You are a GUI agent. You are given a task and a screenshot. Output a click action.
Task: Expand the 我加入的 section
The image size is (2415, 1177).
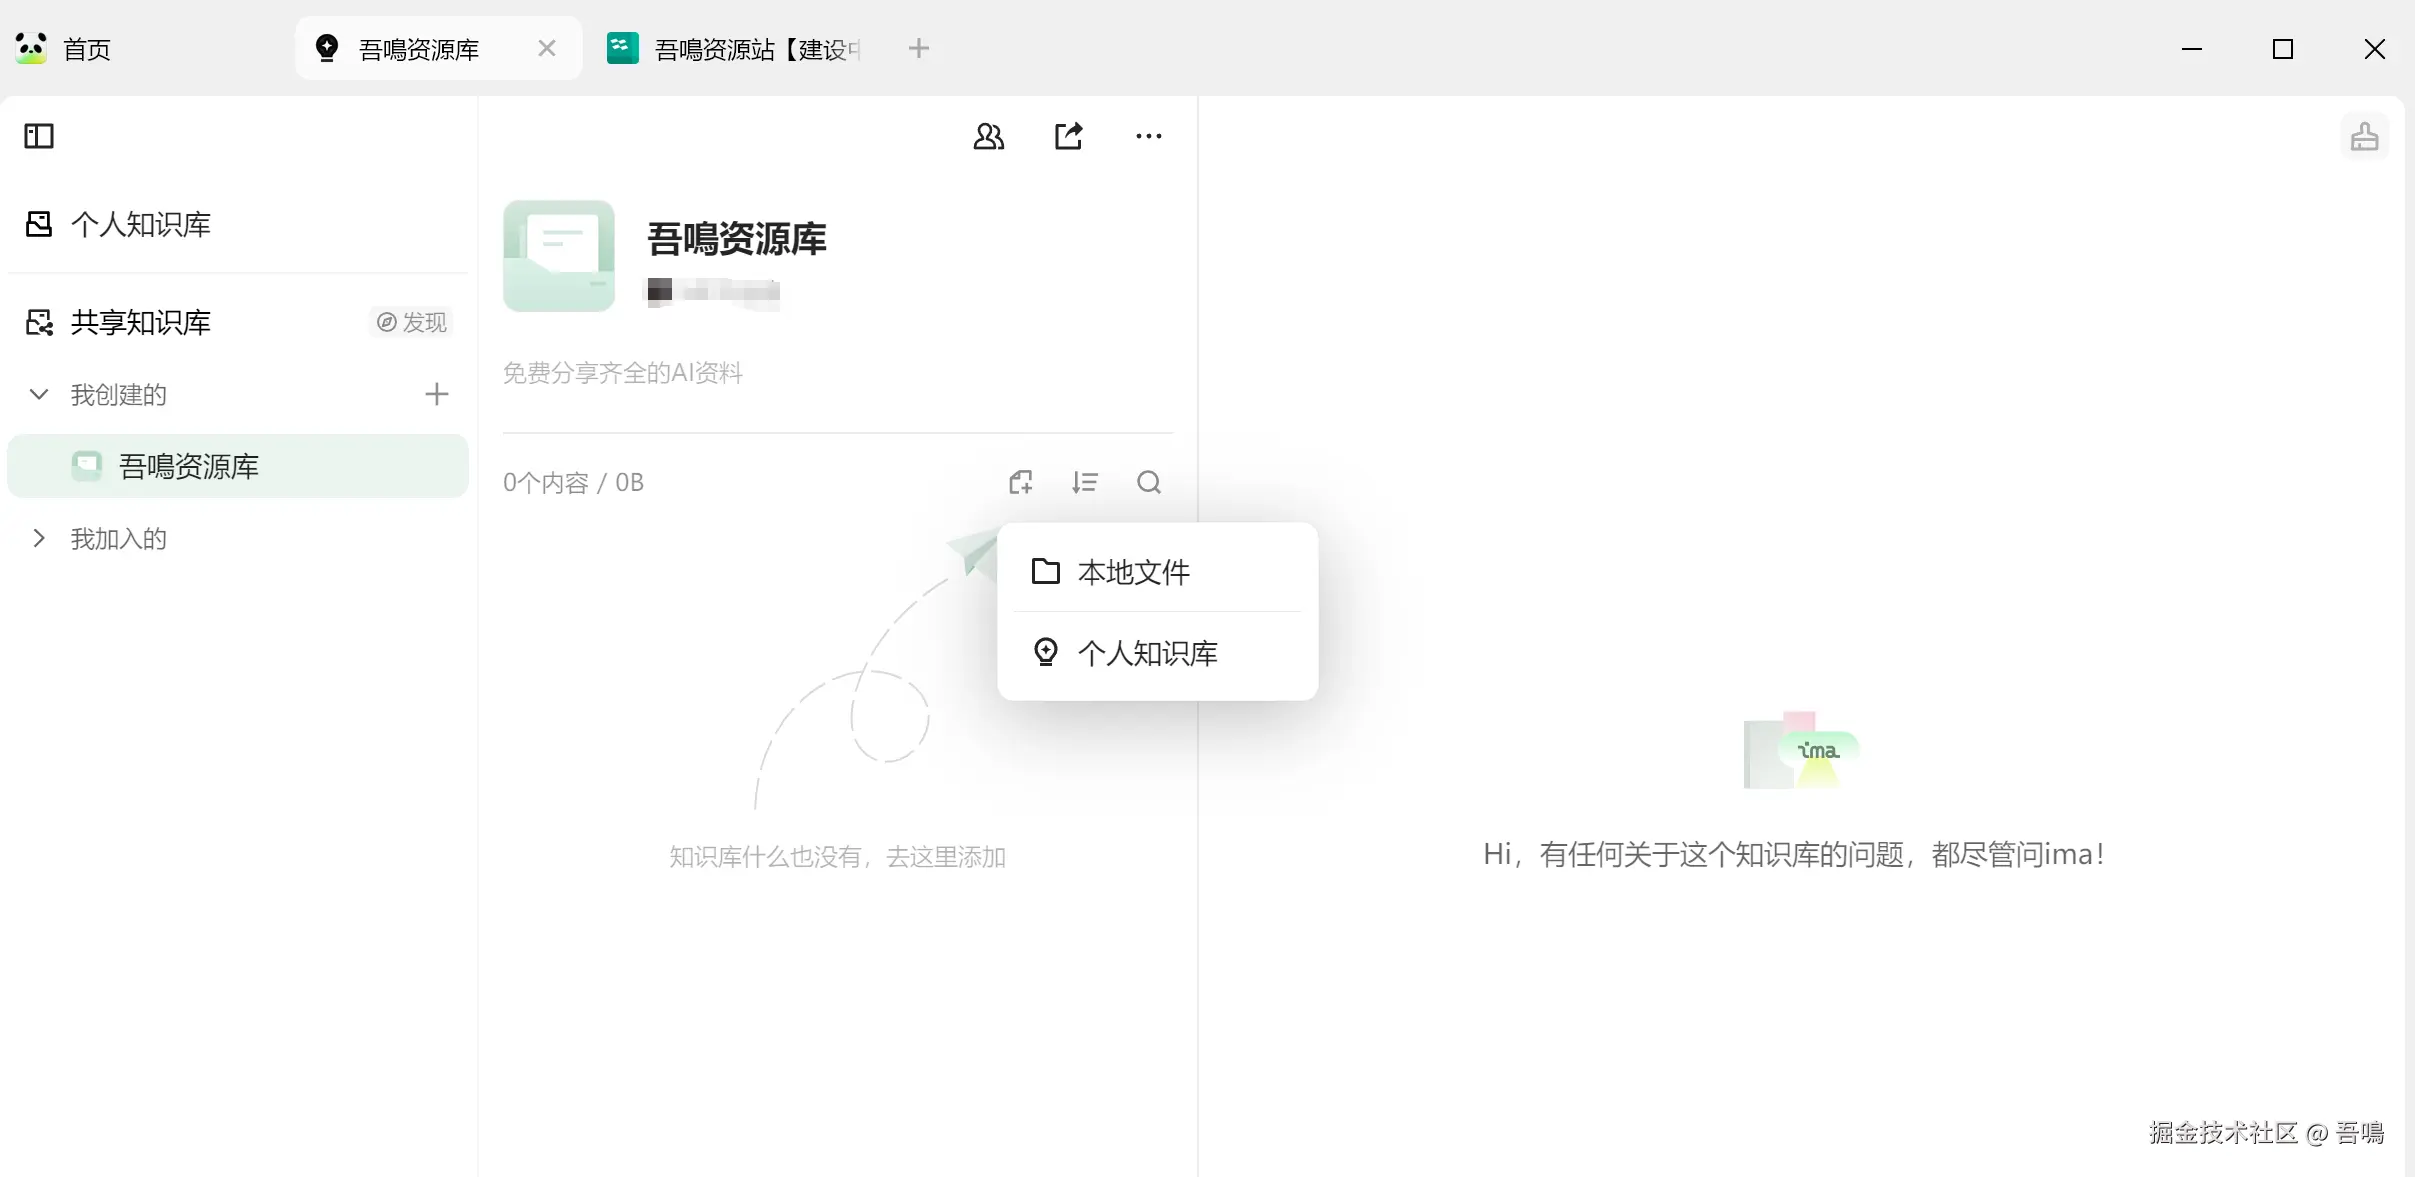(39, 538)
